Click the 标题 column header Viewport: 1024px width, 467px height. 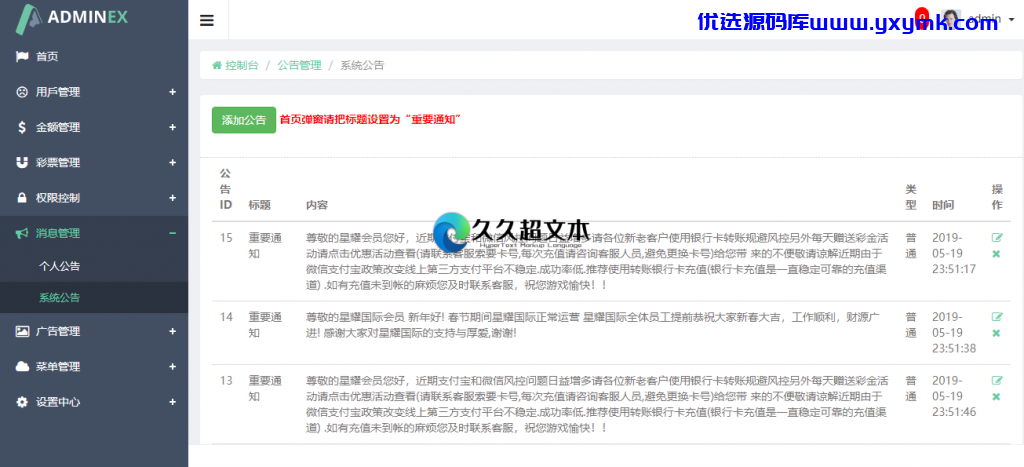(x=259, y=205)
